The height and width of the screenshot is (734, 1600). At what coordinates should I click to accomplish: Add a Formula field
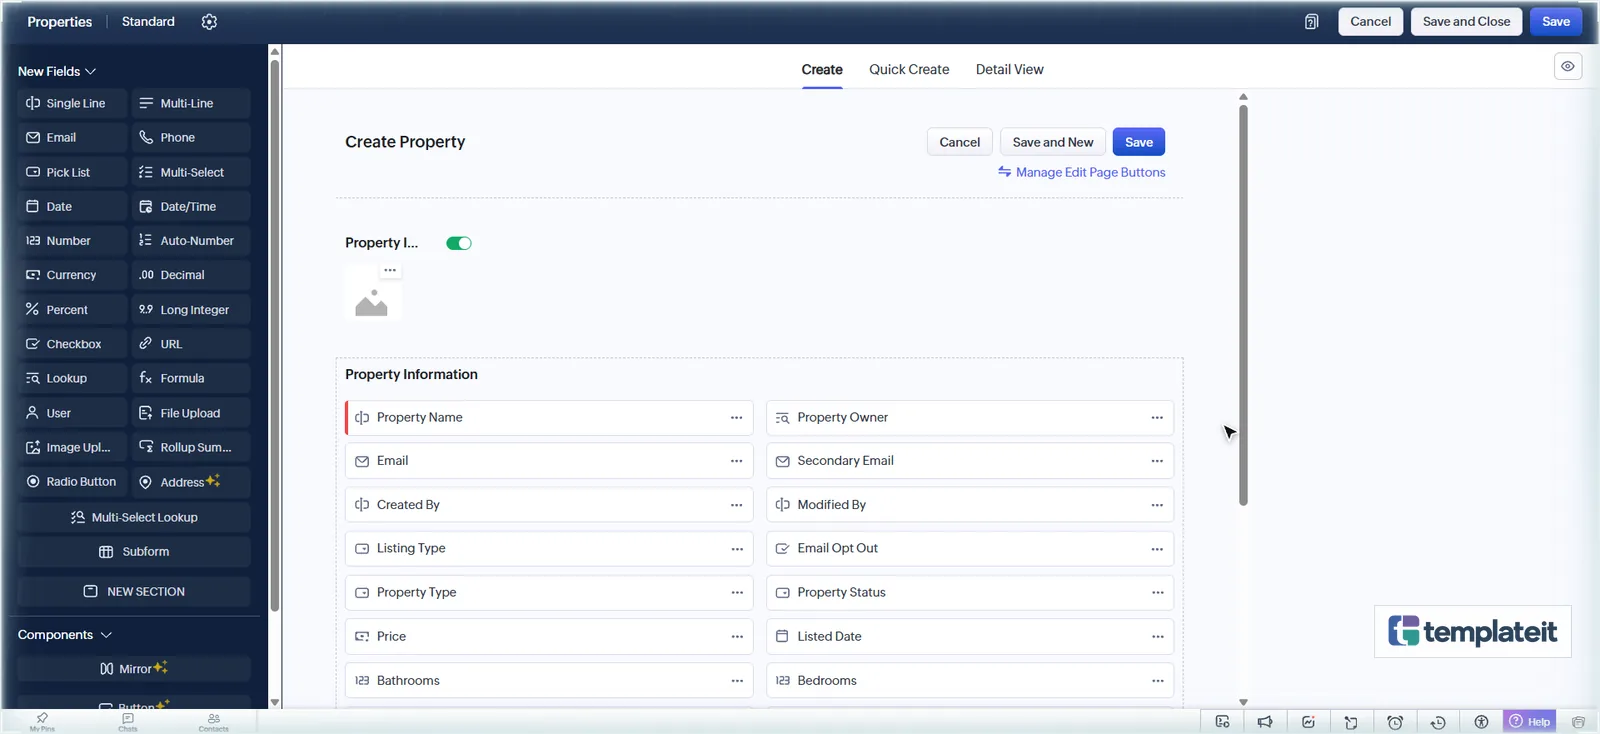(x=191, y=378)
